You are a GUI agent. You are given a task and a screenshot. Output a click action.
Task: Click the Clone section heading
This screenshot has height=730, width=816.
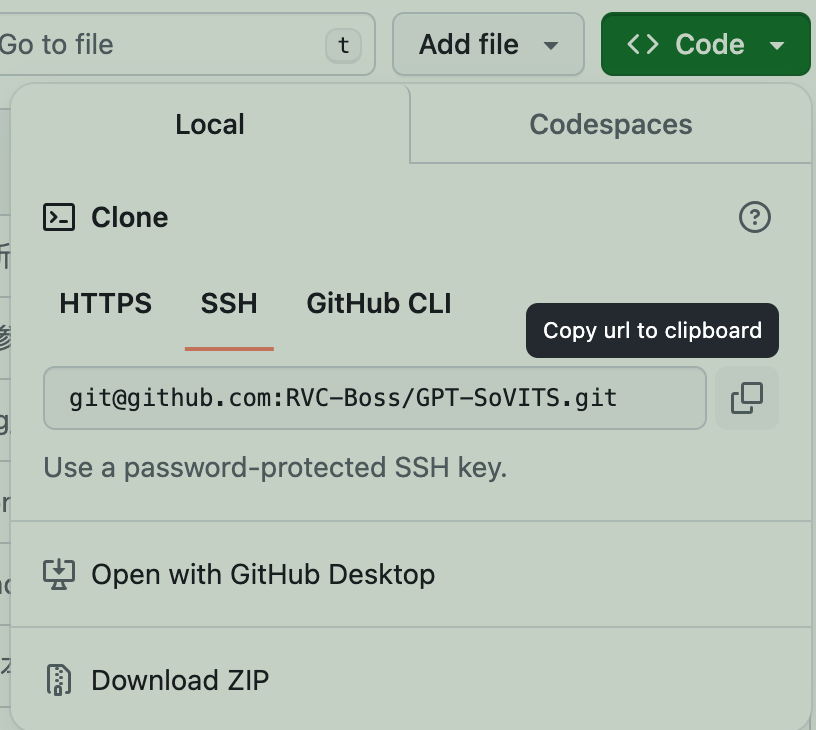coord(129,217)
